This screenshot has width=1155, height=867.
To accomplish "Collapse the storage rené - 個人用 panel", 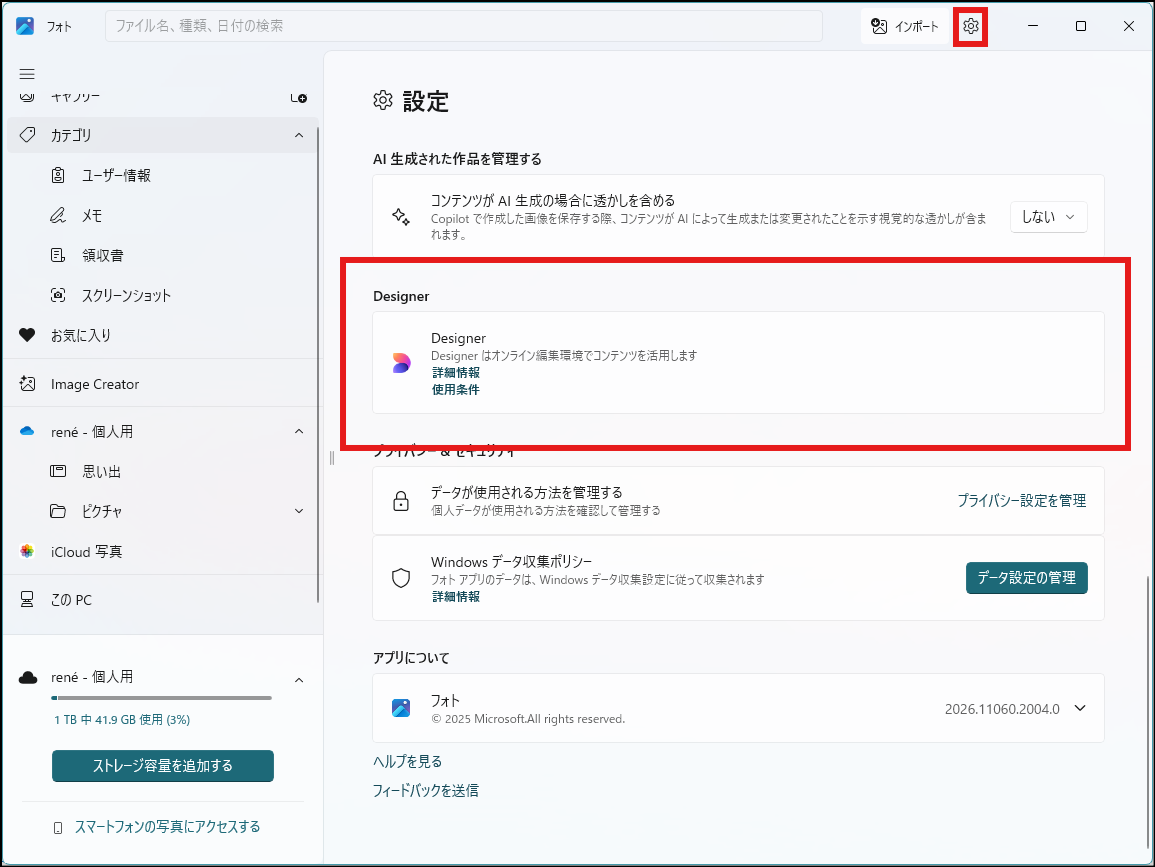I will pos(299,680).
